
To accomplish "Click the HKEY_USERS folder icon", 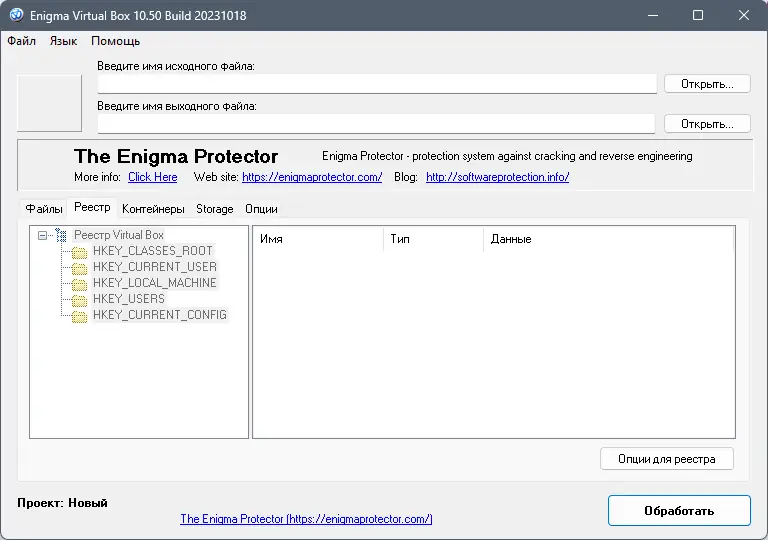I will [x=79, y=300].
